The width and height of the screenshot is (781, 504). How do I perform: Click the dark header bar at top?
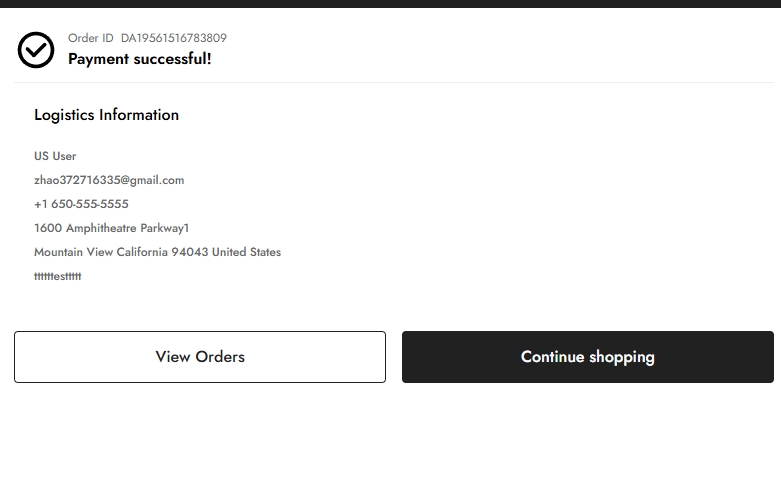click(x=390, y=3)
